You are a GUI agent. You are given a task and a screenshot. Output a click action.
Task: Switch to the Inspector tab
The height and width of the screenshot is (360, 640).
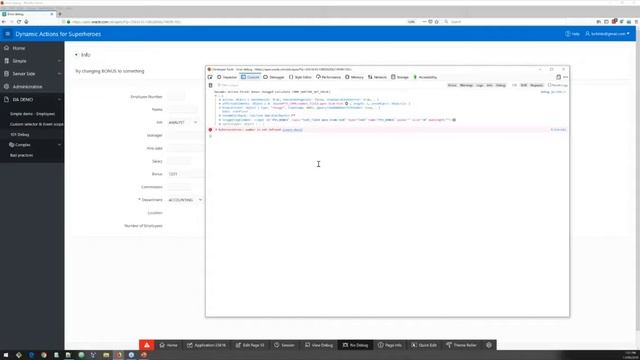pos(227,77)
